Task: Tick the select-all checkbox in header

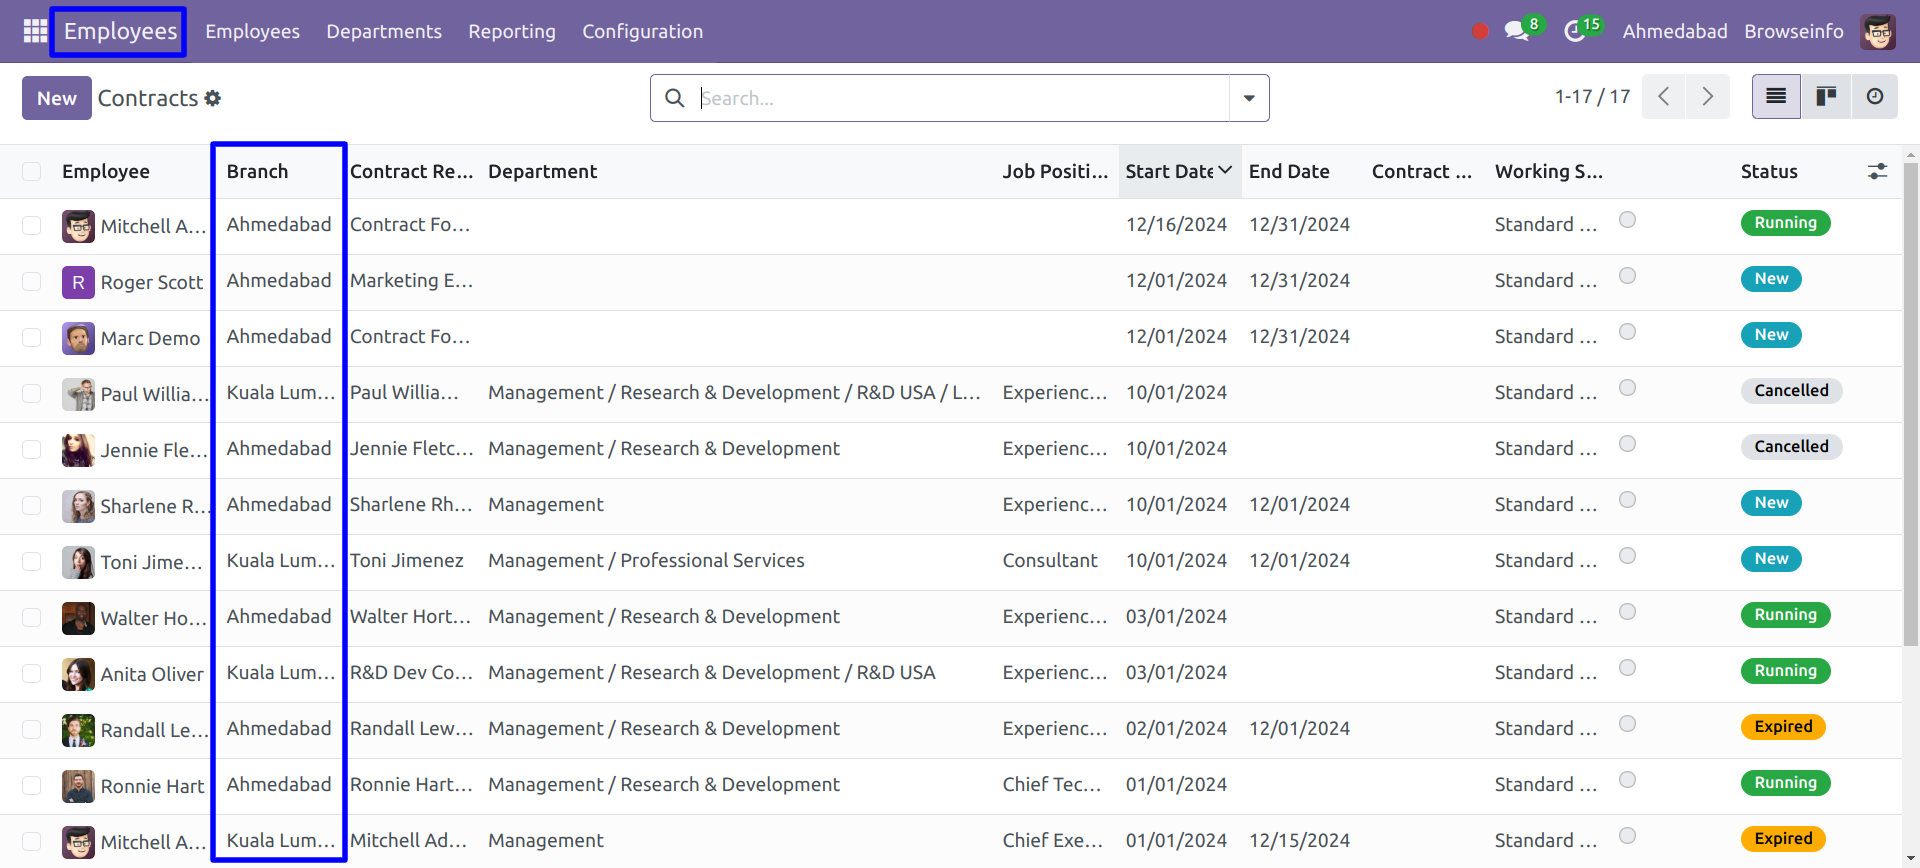Action: point(32,172)
